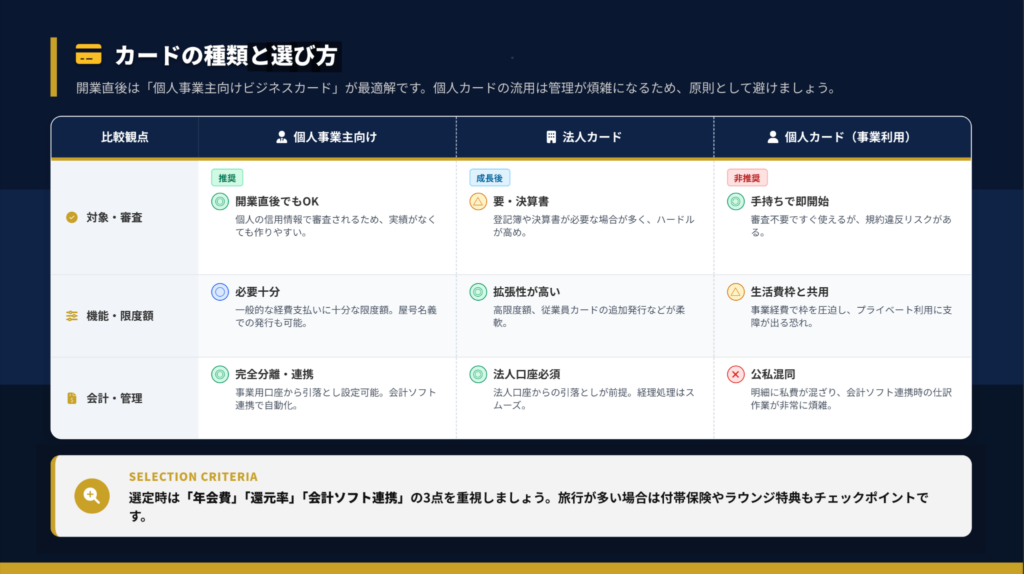The image size is (1024, 574).
Task: Click the building icon next to 法人カード
Action: pos(551,137)
